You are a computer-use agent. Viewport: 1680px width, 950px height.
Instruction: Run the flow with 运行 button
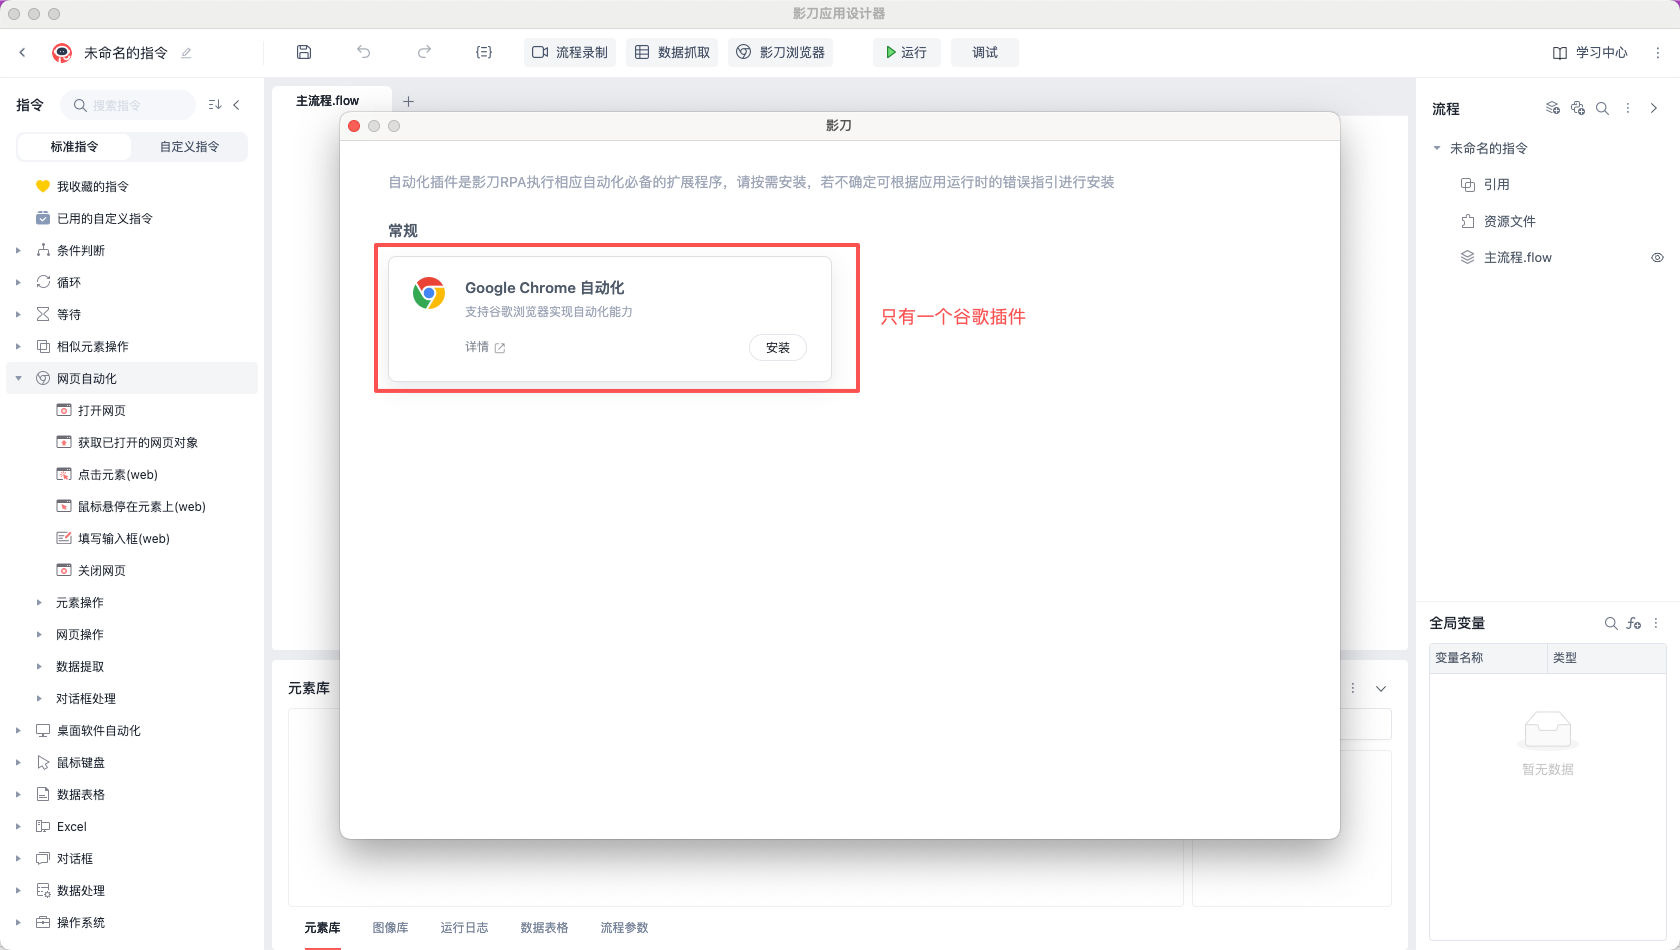907,52
